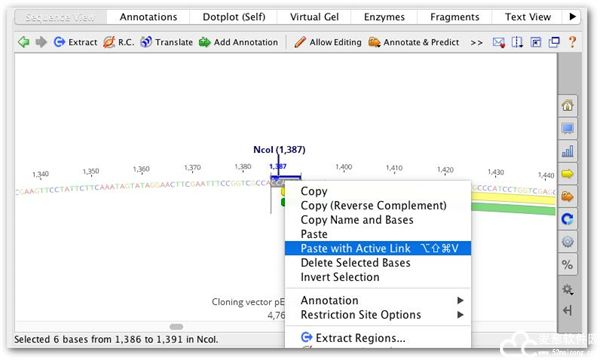Switch to the Virtual Gel tab
600x360 pixels.
coord(314,17)
